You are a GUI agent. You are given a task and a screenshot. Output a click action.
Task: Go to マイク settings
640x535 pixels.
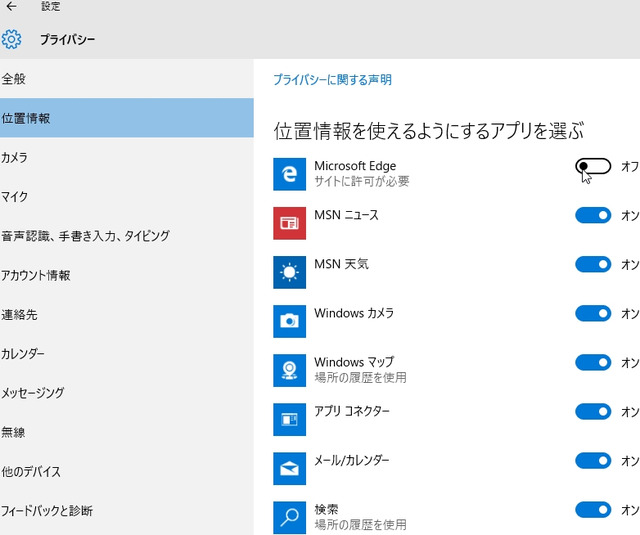tap(127, 196)
